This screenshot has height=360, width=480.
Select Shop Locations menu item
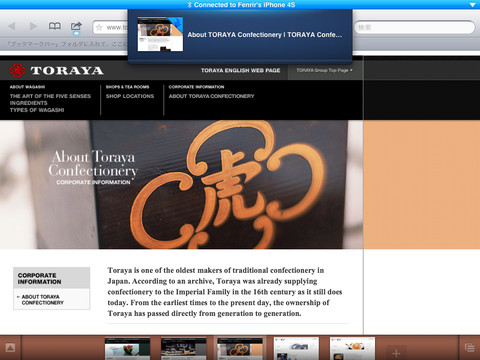point(130,96)
